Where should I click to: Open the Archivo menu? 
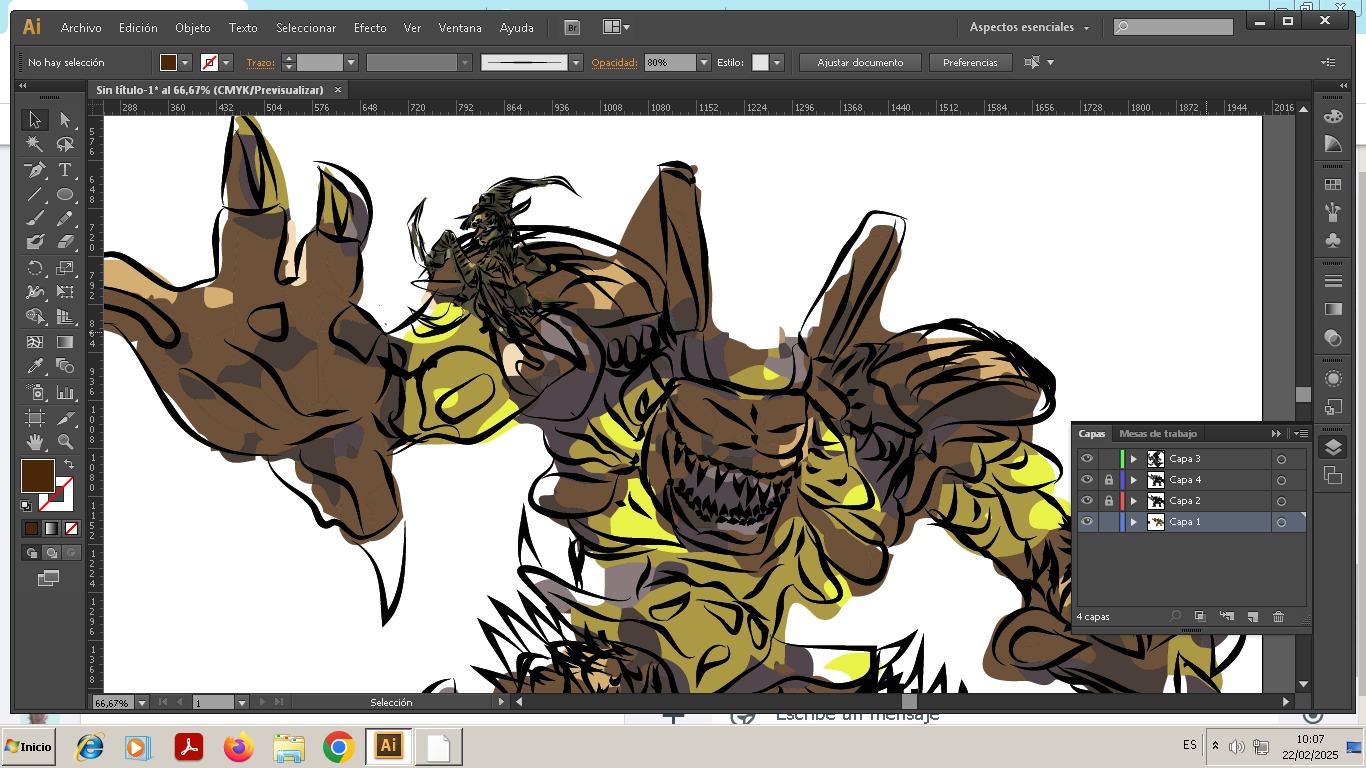[81, 28]
